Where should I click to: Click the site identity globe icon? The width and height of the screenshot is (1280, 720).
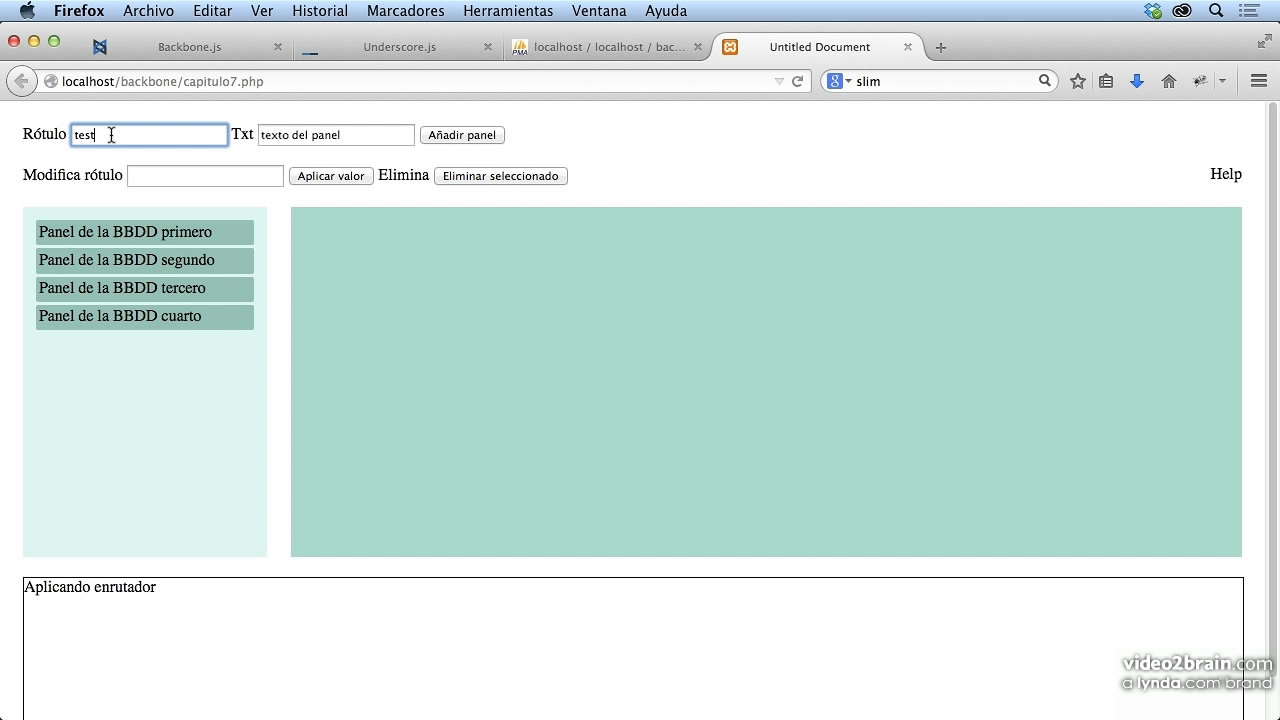(x=51, y=82)
